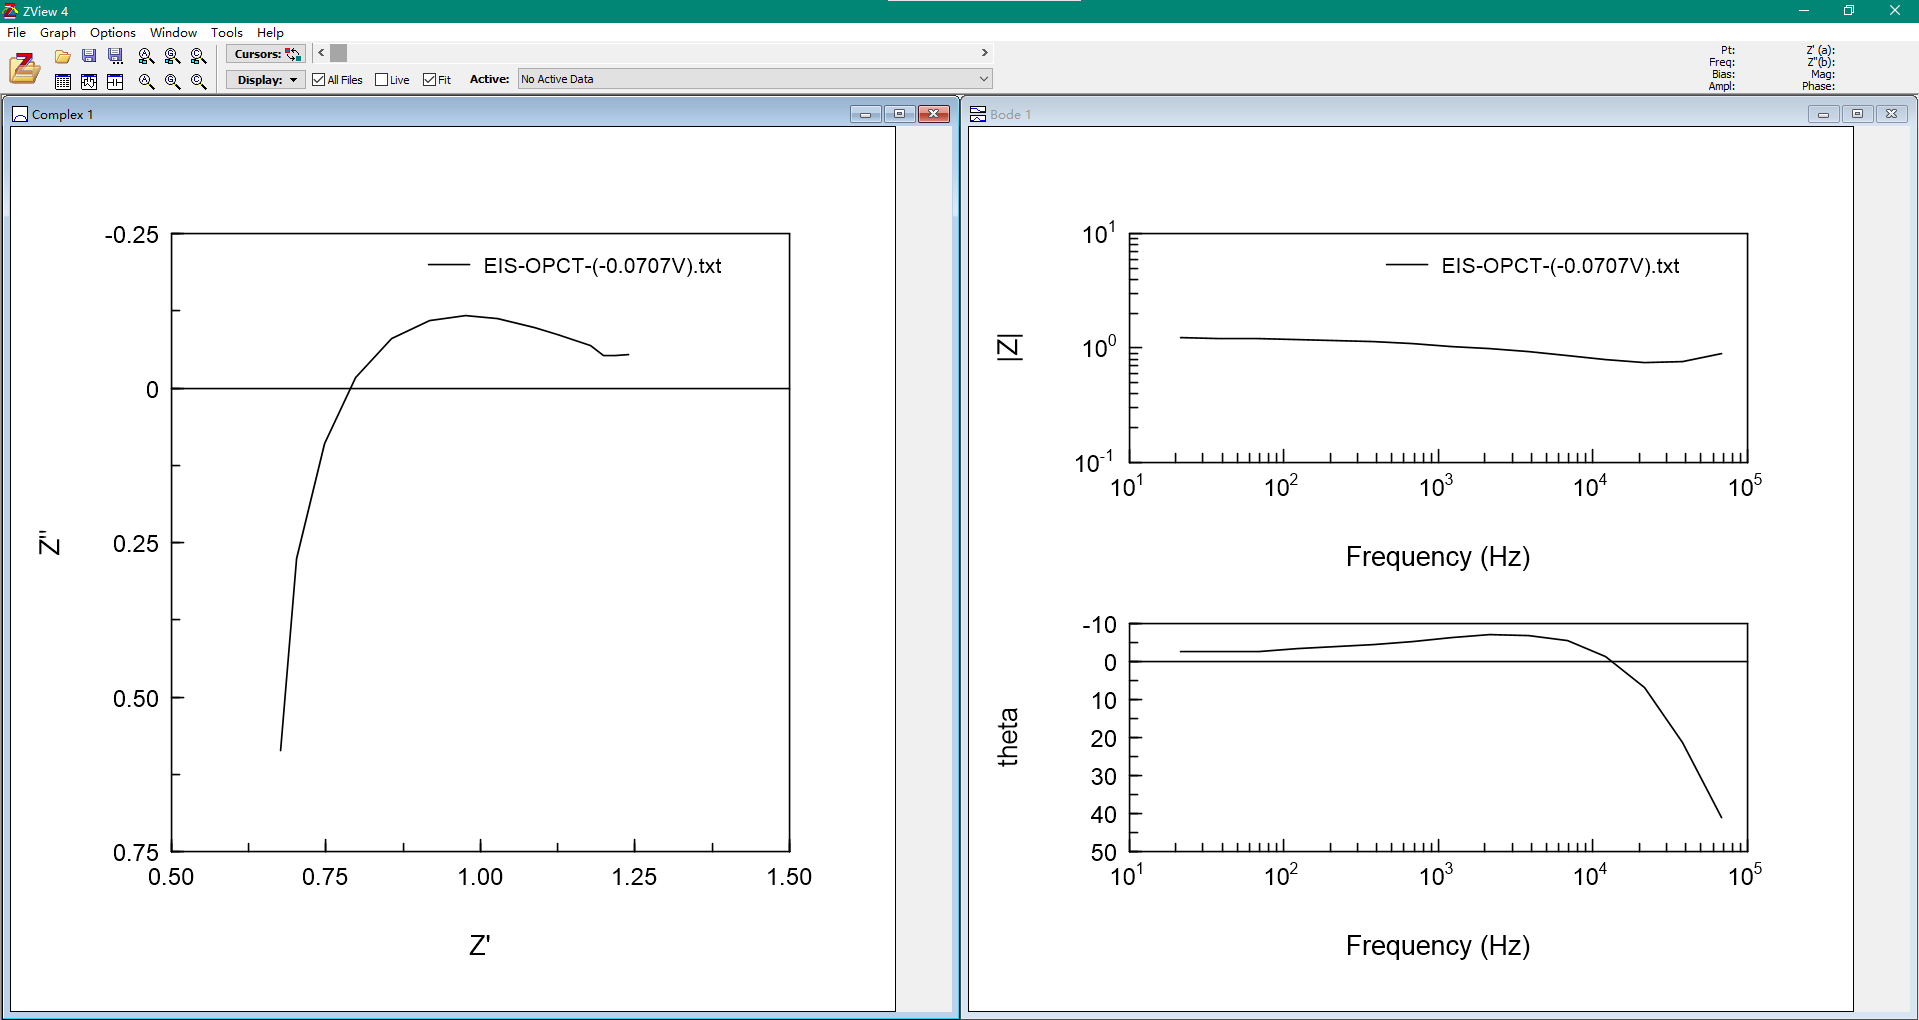Click the top-row magnifier icon labeled A
This screenshot has height=1020, width=1919.
[x=146, y=56]
